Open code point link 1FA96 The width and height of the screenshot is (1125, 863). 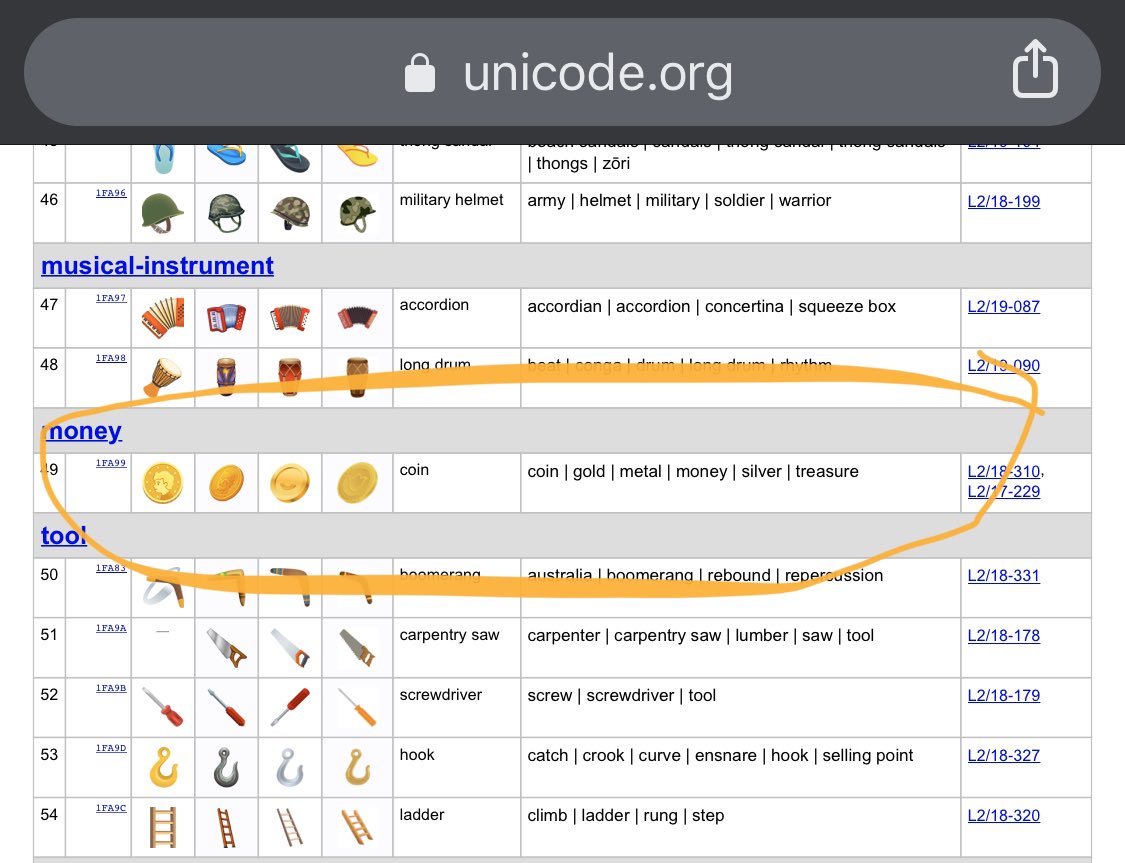[x=111, y=193]
